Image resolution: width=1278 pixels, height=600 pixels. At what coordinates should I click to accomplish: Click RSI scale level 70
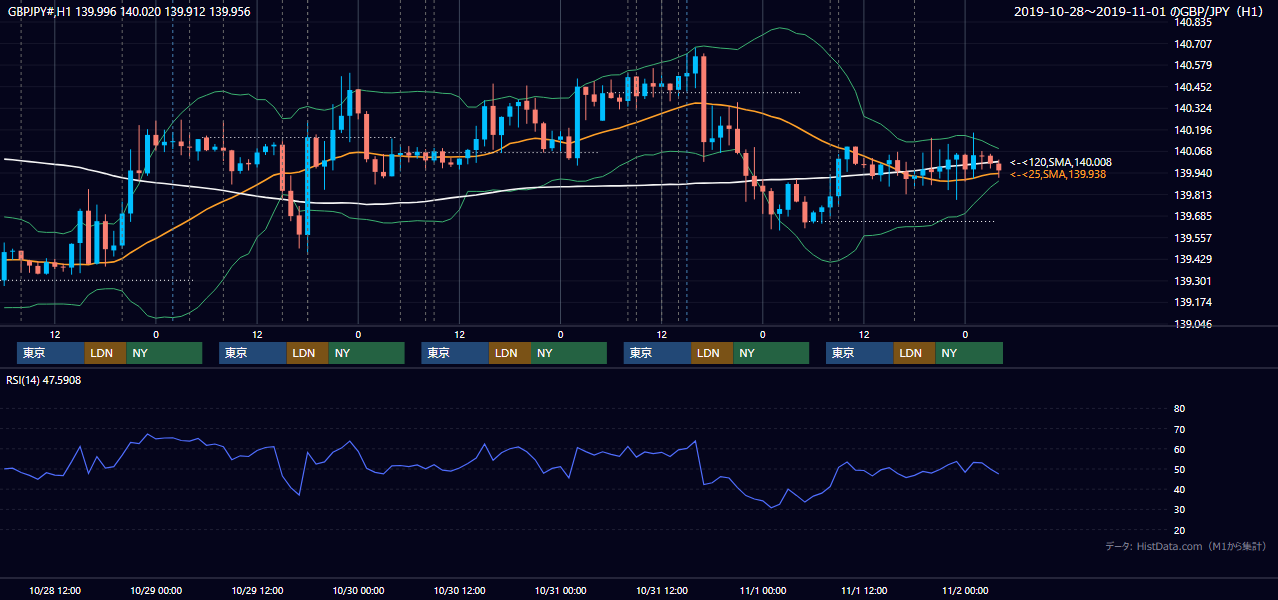1179,429
